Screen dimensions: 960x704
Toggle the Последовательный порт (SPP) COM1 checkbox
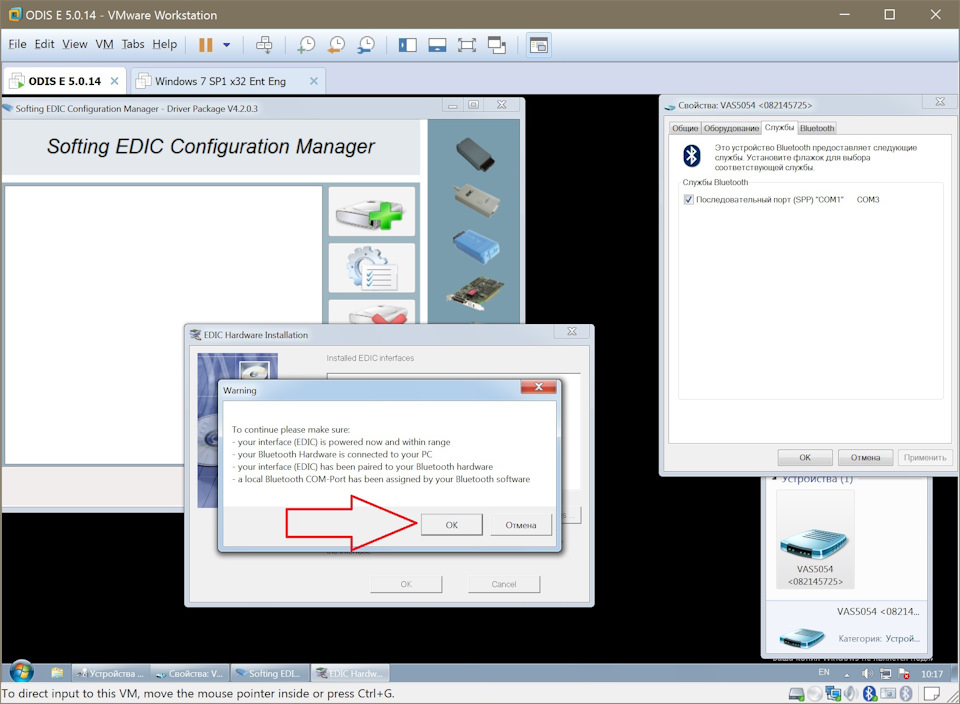[689, 200]
